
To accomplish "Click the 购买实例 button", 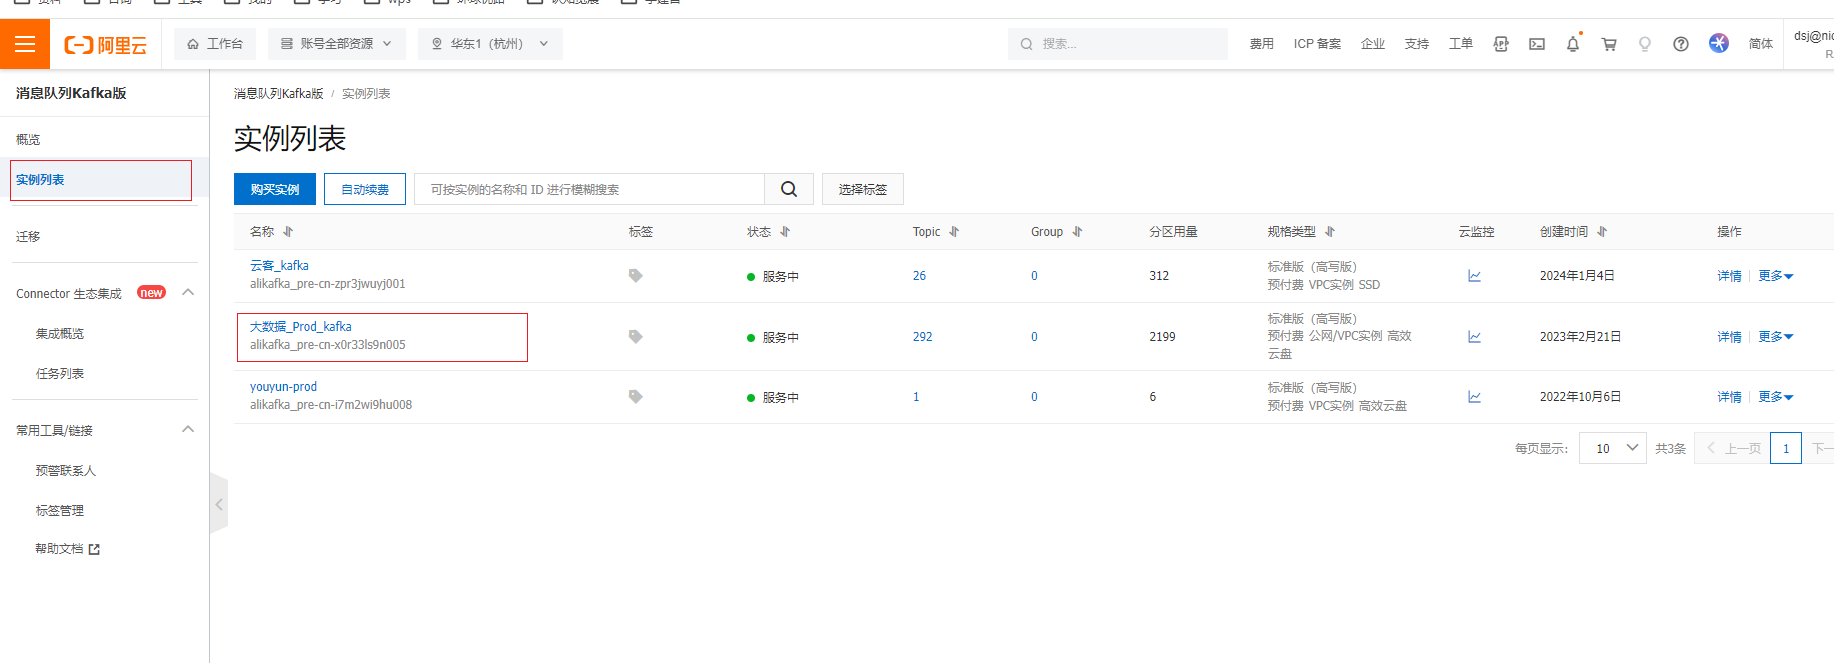I will click(275, 189).
